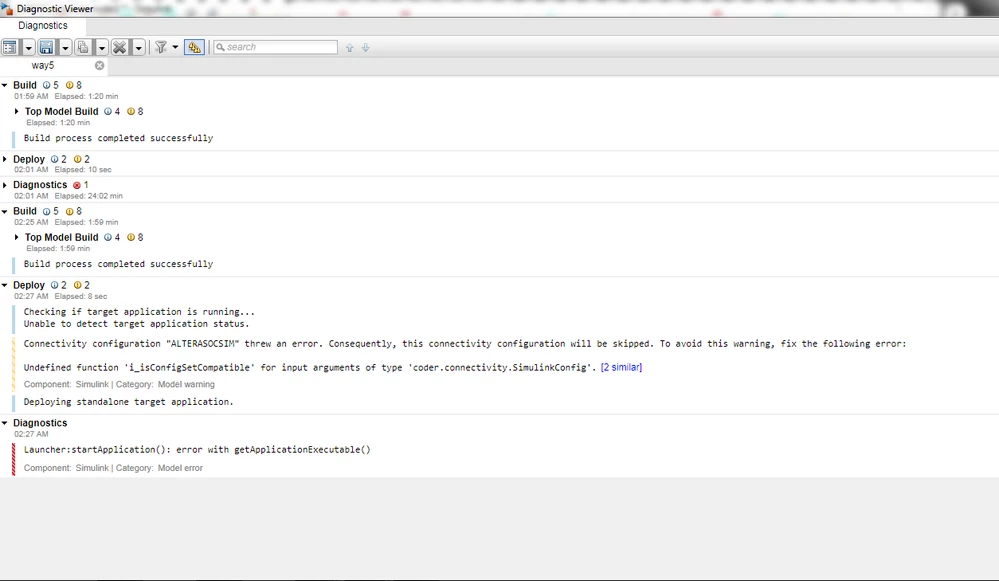Viewport: 999px width, 581px height.
Task: Click the save diagnostics floppy icon
Action: pos(46,47)
